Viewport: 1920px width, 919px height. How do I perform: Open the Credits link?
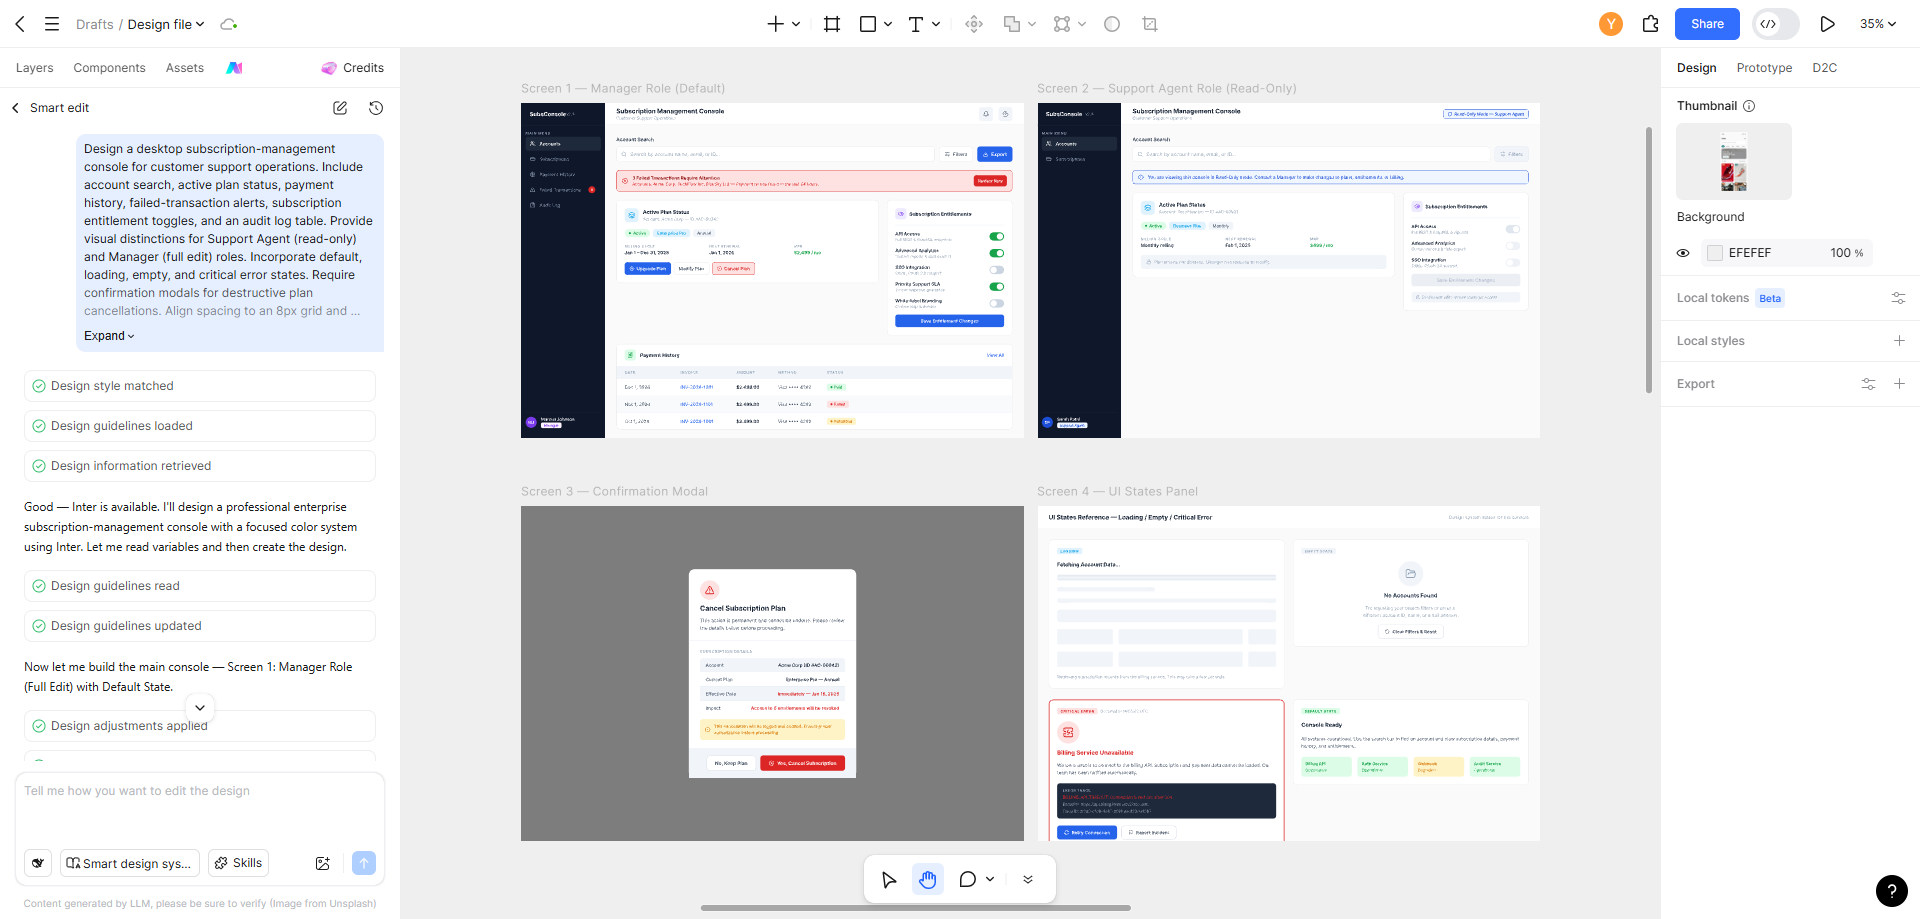pos(353,68)
